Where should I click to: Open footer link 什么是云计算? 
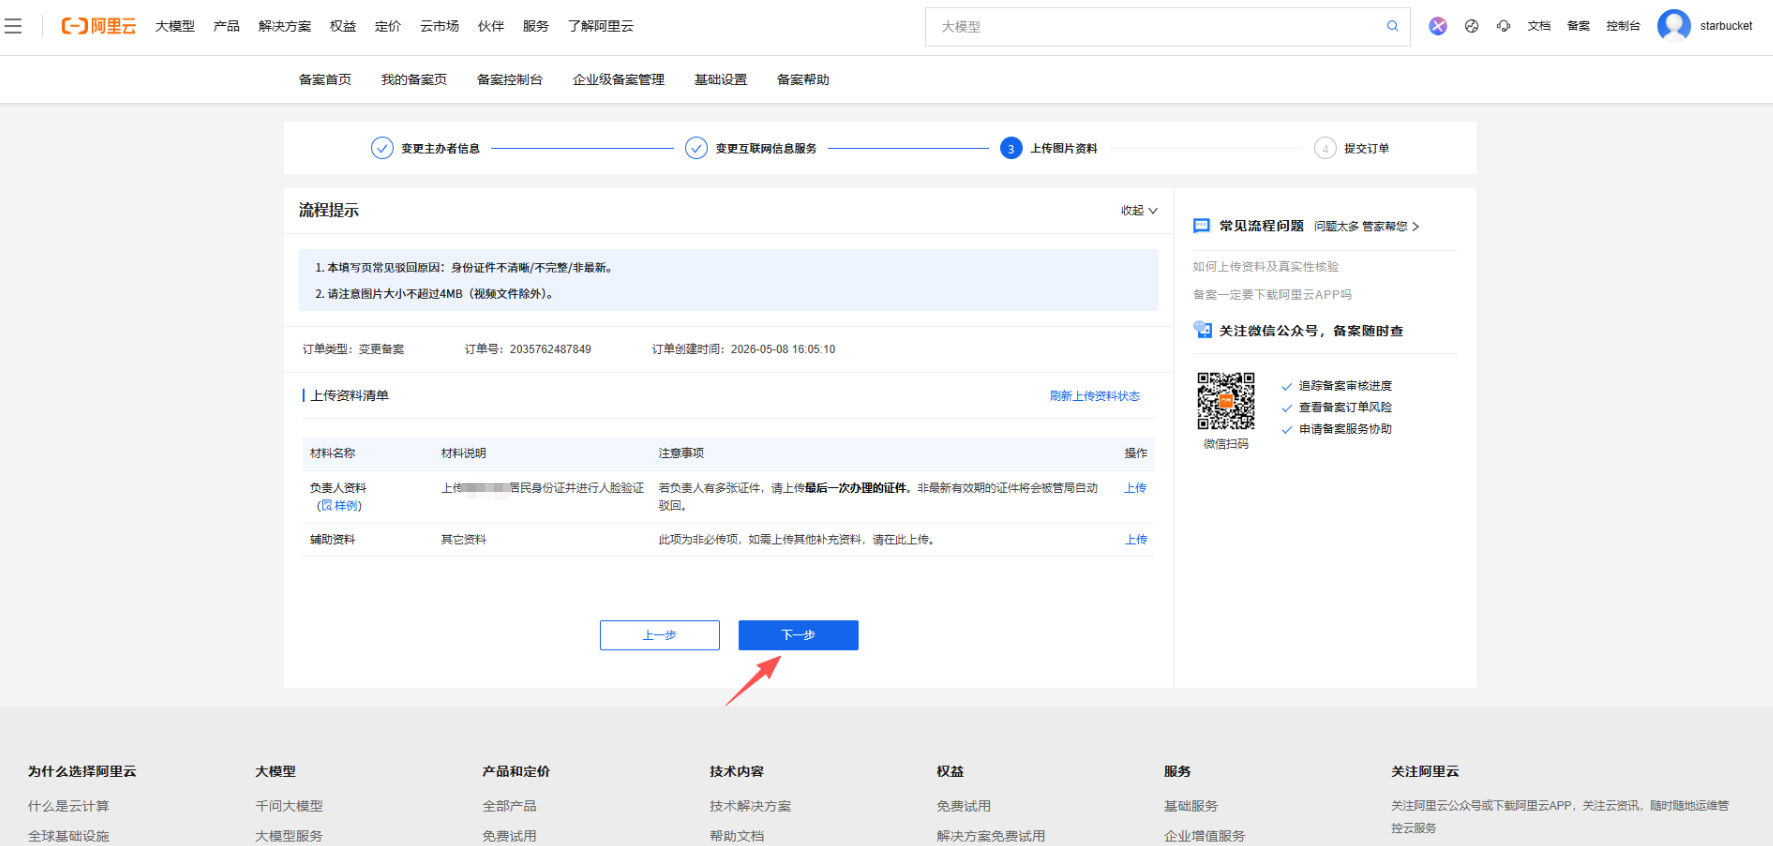click(69, 806)
